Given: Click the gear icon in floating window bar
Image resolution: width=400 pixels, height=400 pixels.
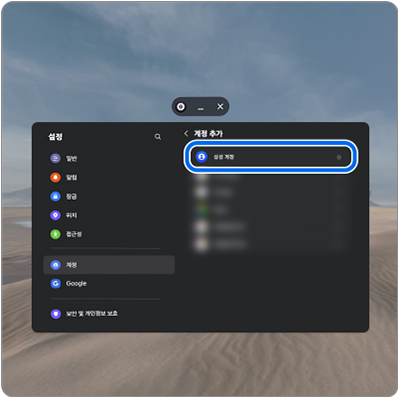Looking at the screenshot, I should point(181,107).
